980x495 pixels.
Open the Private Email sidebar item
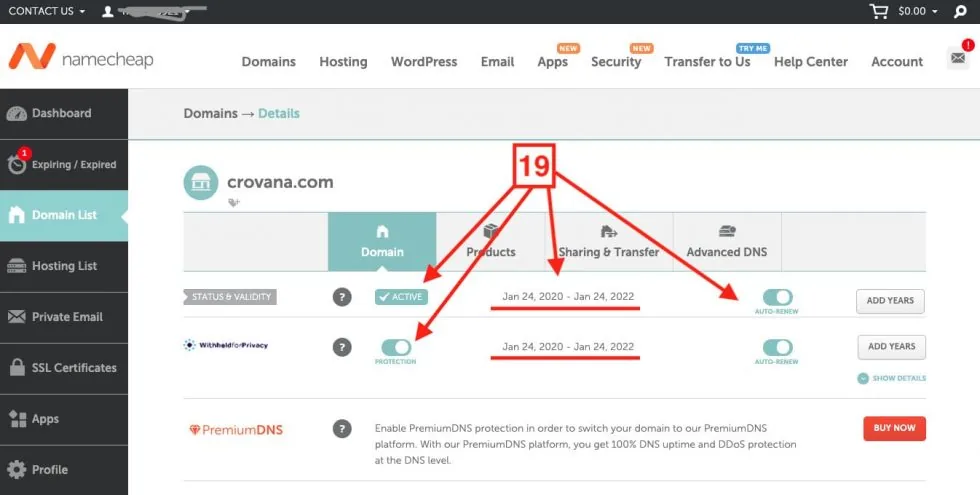click(x=64, y=317)
